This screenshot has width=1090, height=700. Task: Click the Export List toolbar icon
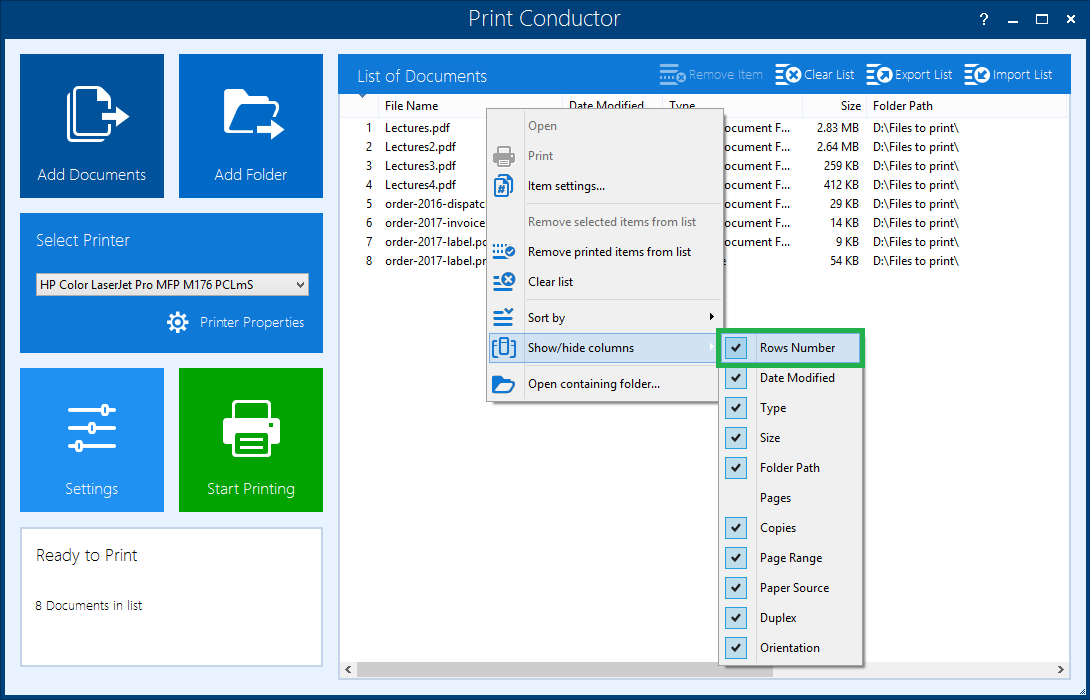880,75
